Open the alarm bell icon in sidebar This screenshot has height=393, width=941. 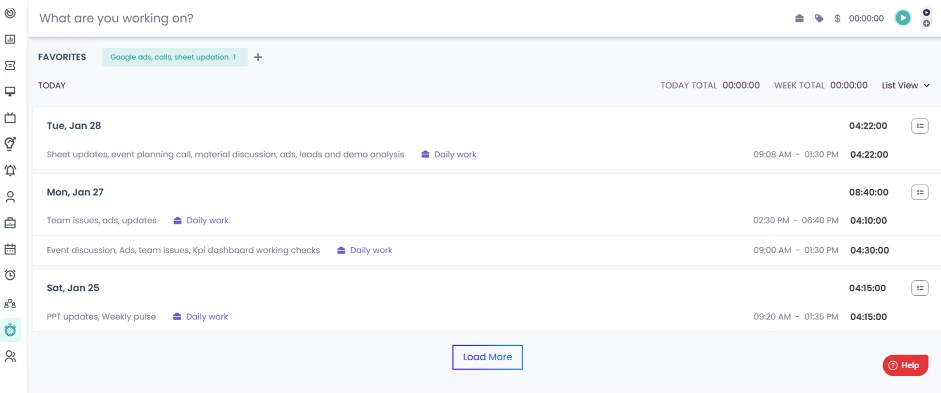coord(10,170)
